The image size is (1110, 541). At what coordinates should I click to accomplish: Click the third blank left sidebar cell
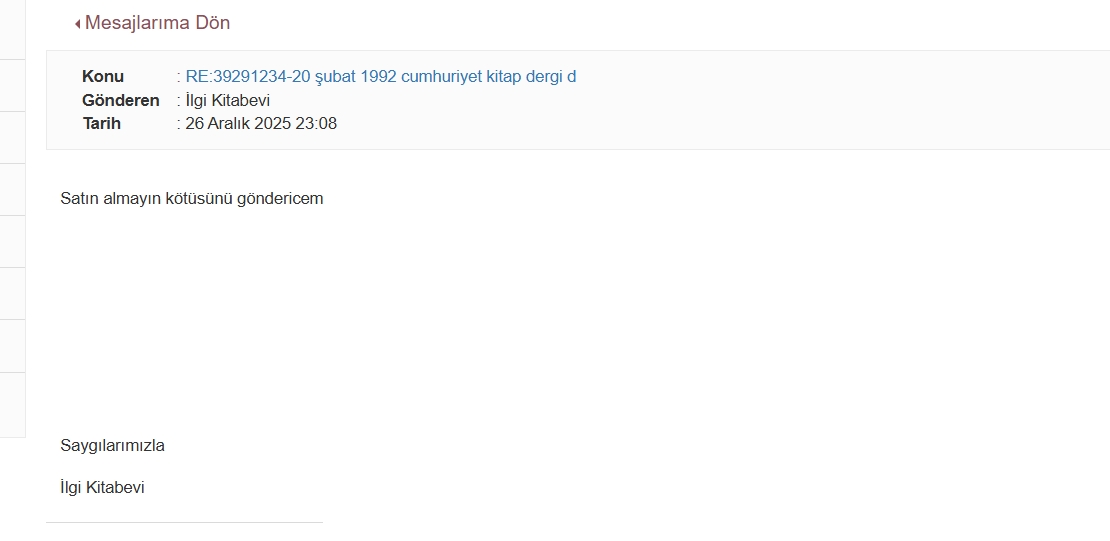13,137
